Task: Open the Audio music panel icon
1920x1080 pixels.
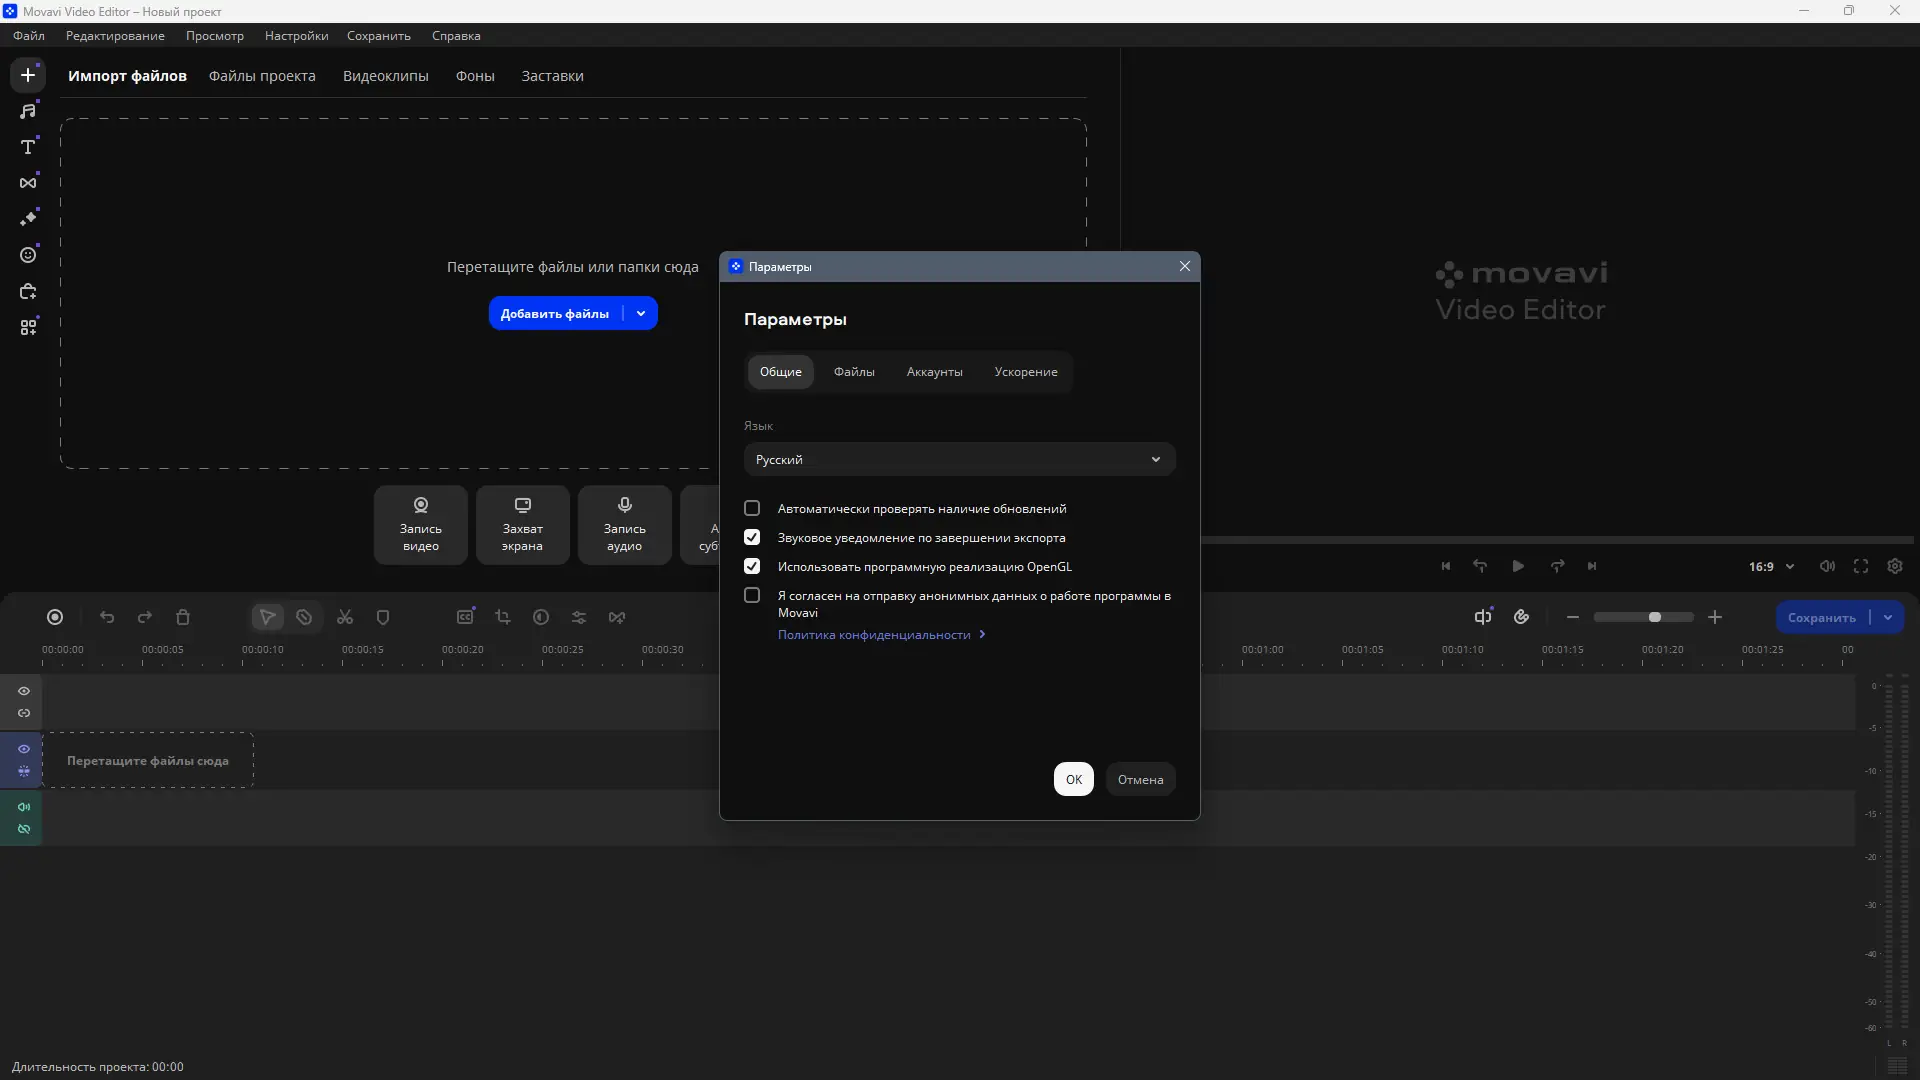Action: tap(28, 111)
